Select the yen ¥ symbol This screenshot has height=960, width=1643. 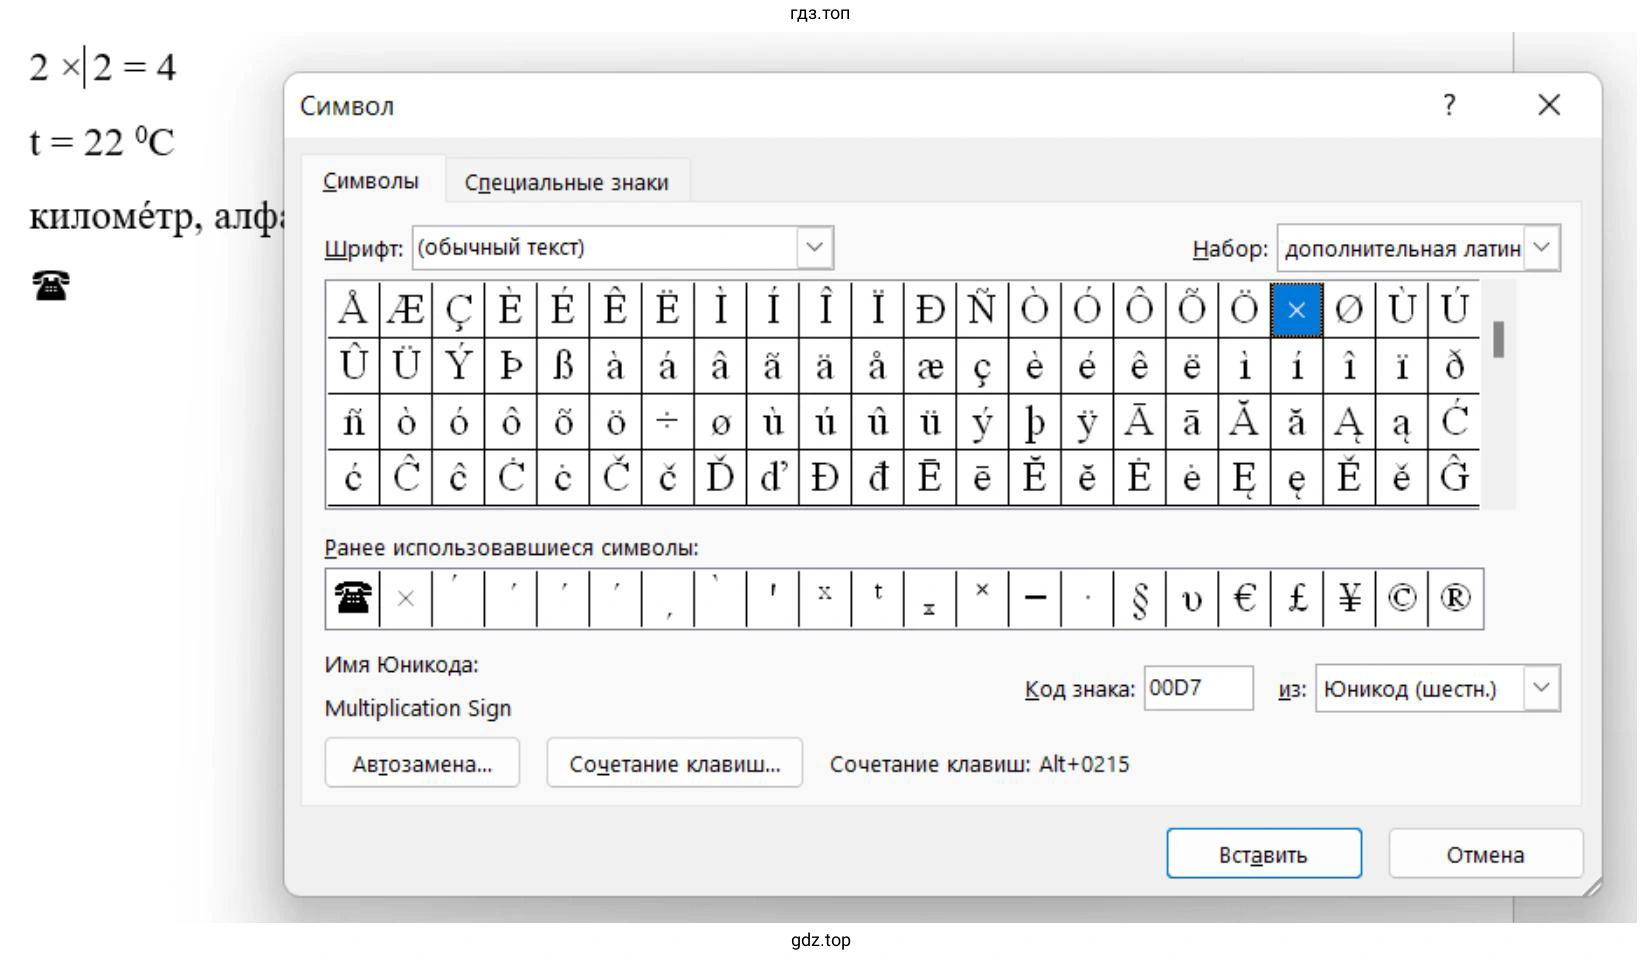(1349, 598)
